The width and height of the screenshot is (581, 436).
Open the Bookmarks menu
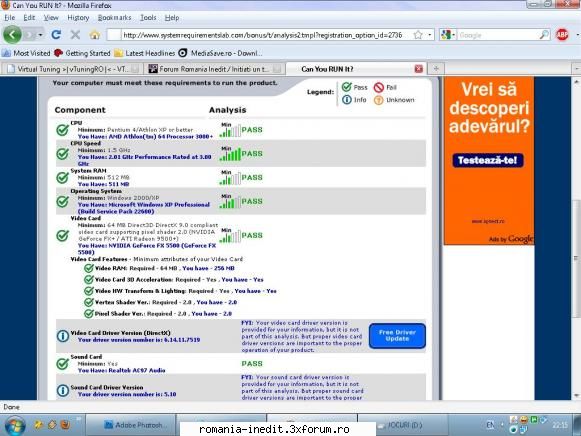[x=114, y=17]
